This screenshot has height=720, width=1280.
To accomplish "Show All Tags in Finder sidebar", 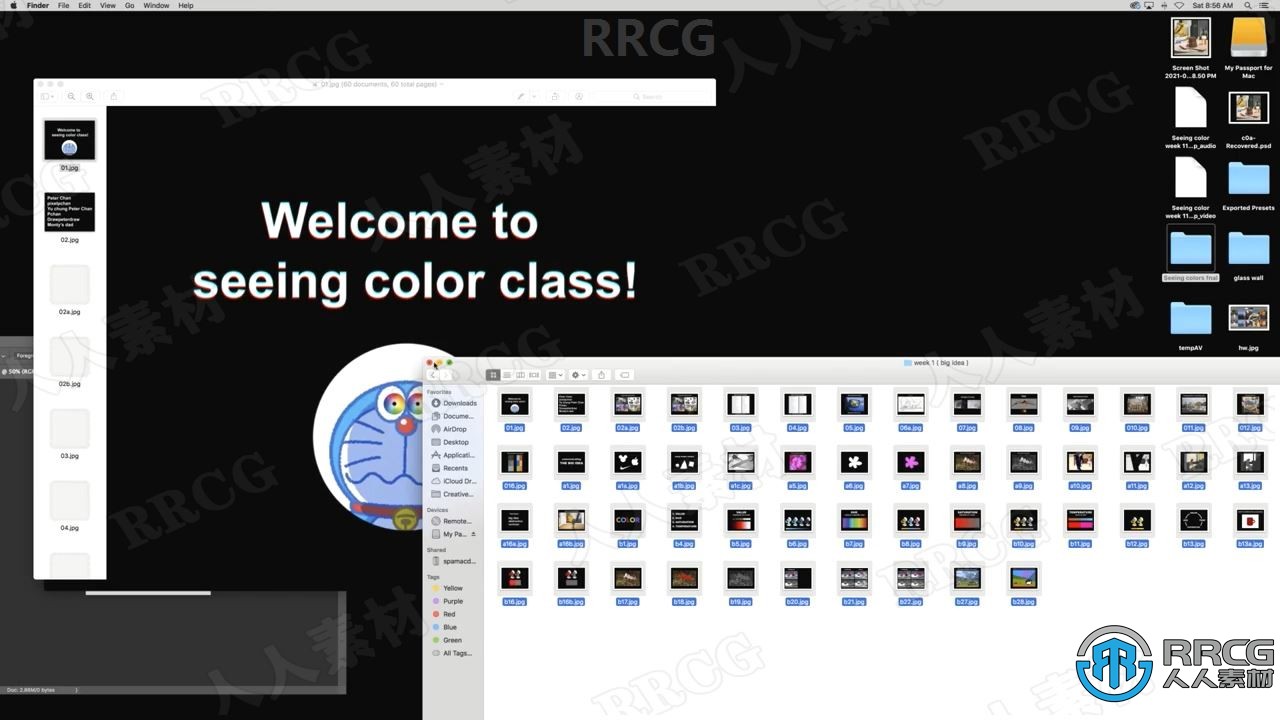I will pyautogui.click(x=451, y=653).
